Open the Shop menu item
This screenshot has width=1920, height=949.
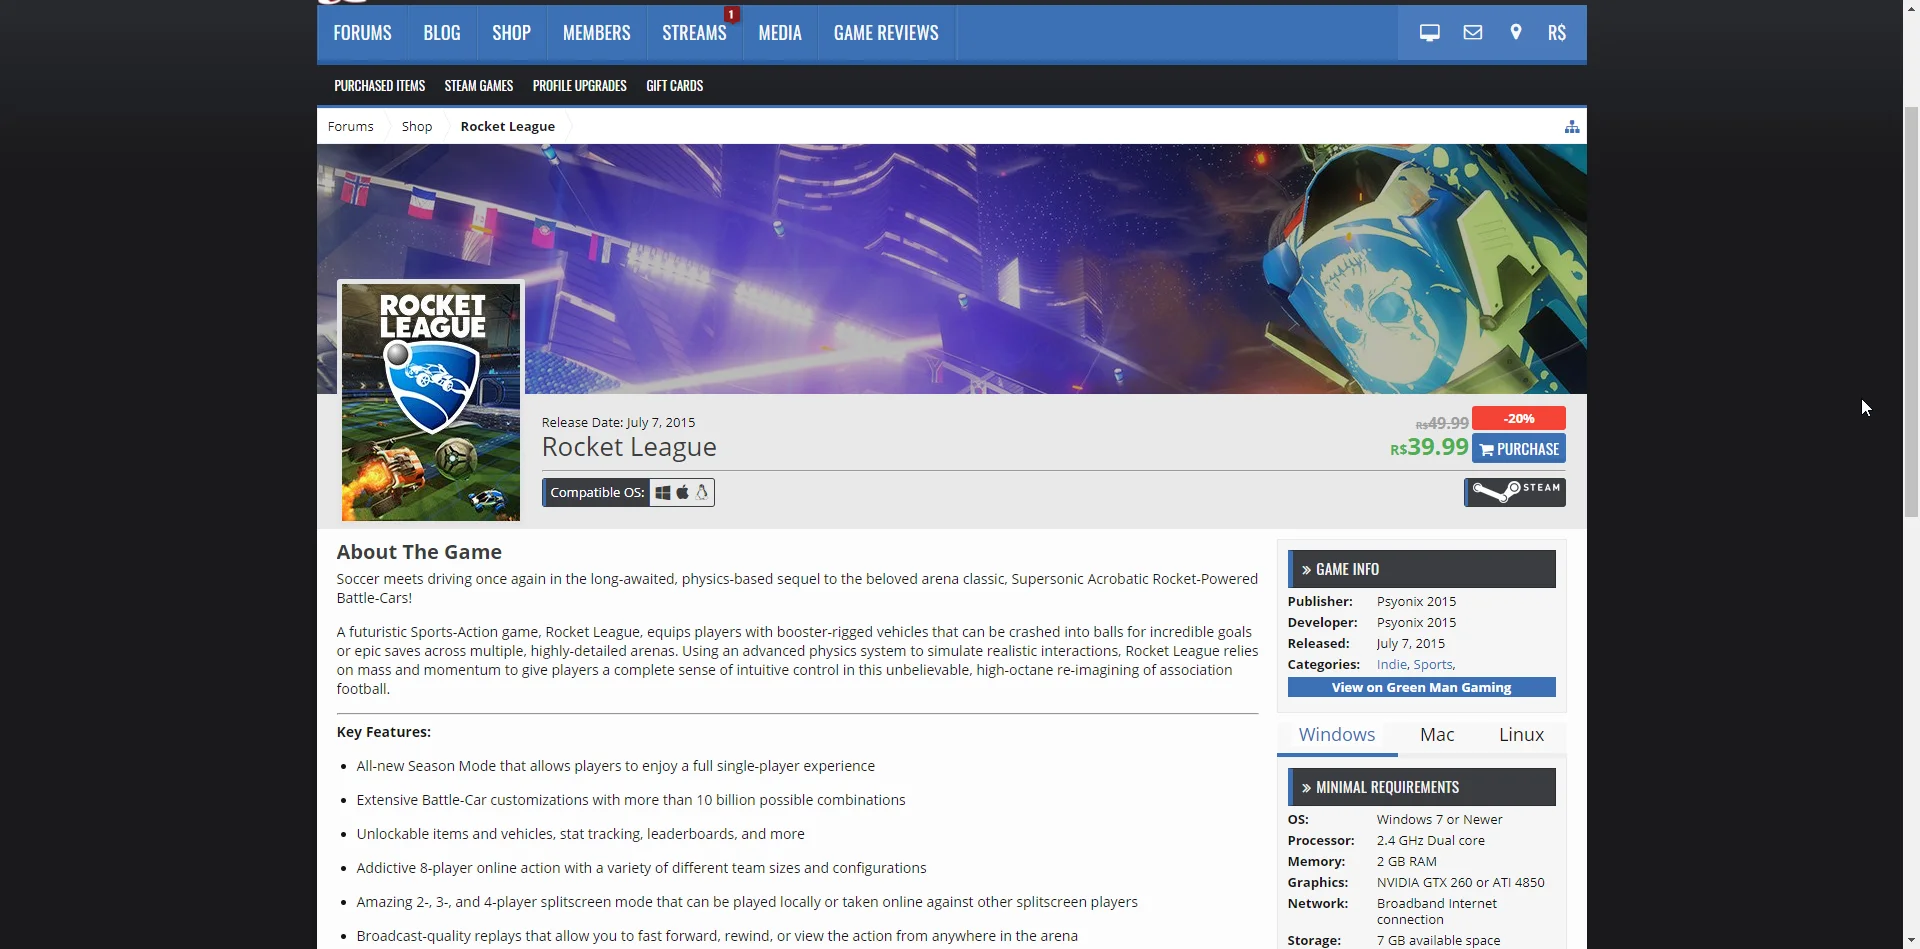tap(511, 33)
